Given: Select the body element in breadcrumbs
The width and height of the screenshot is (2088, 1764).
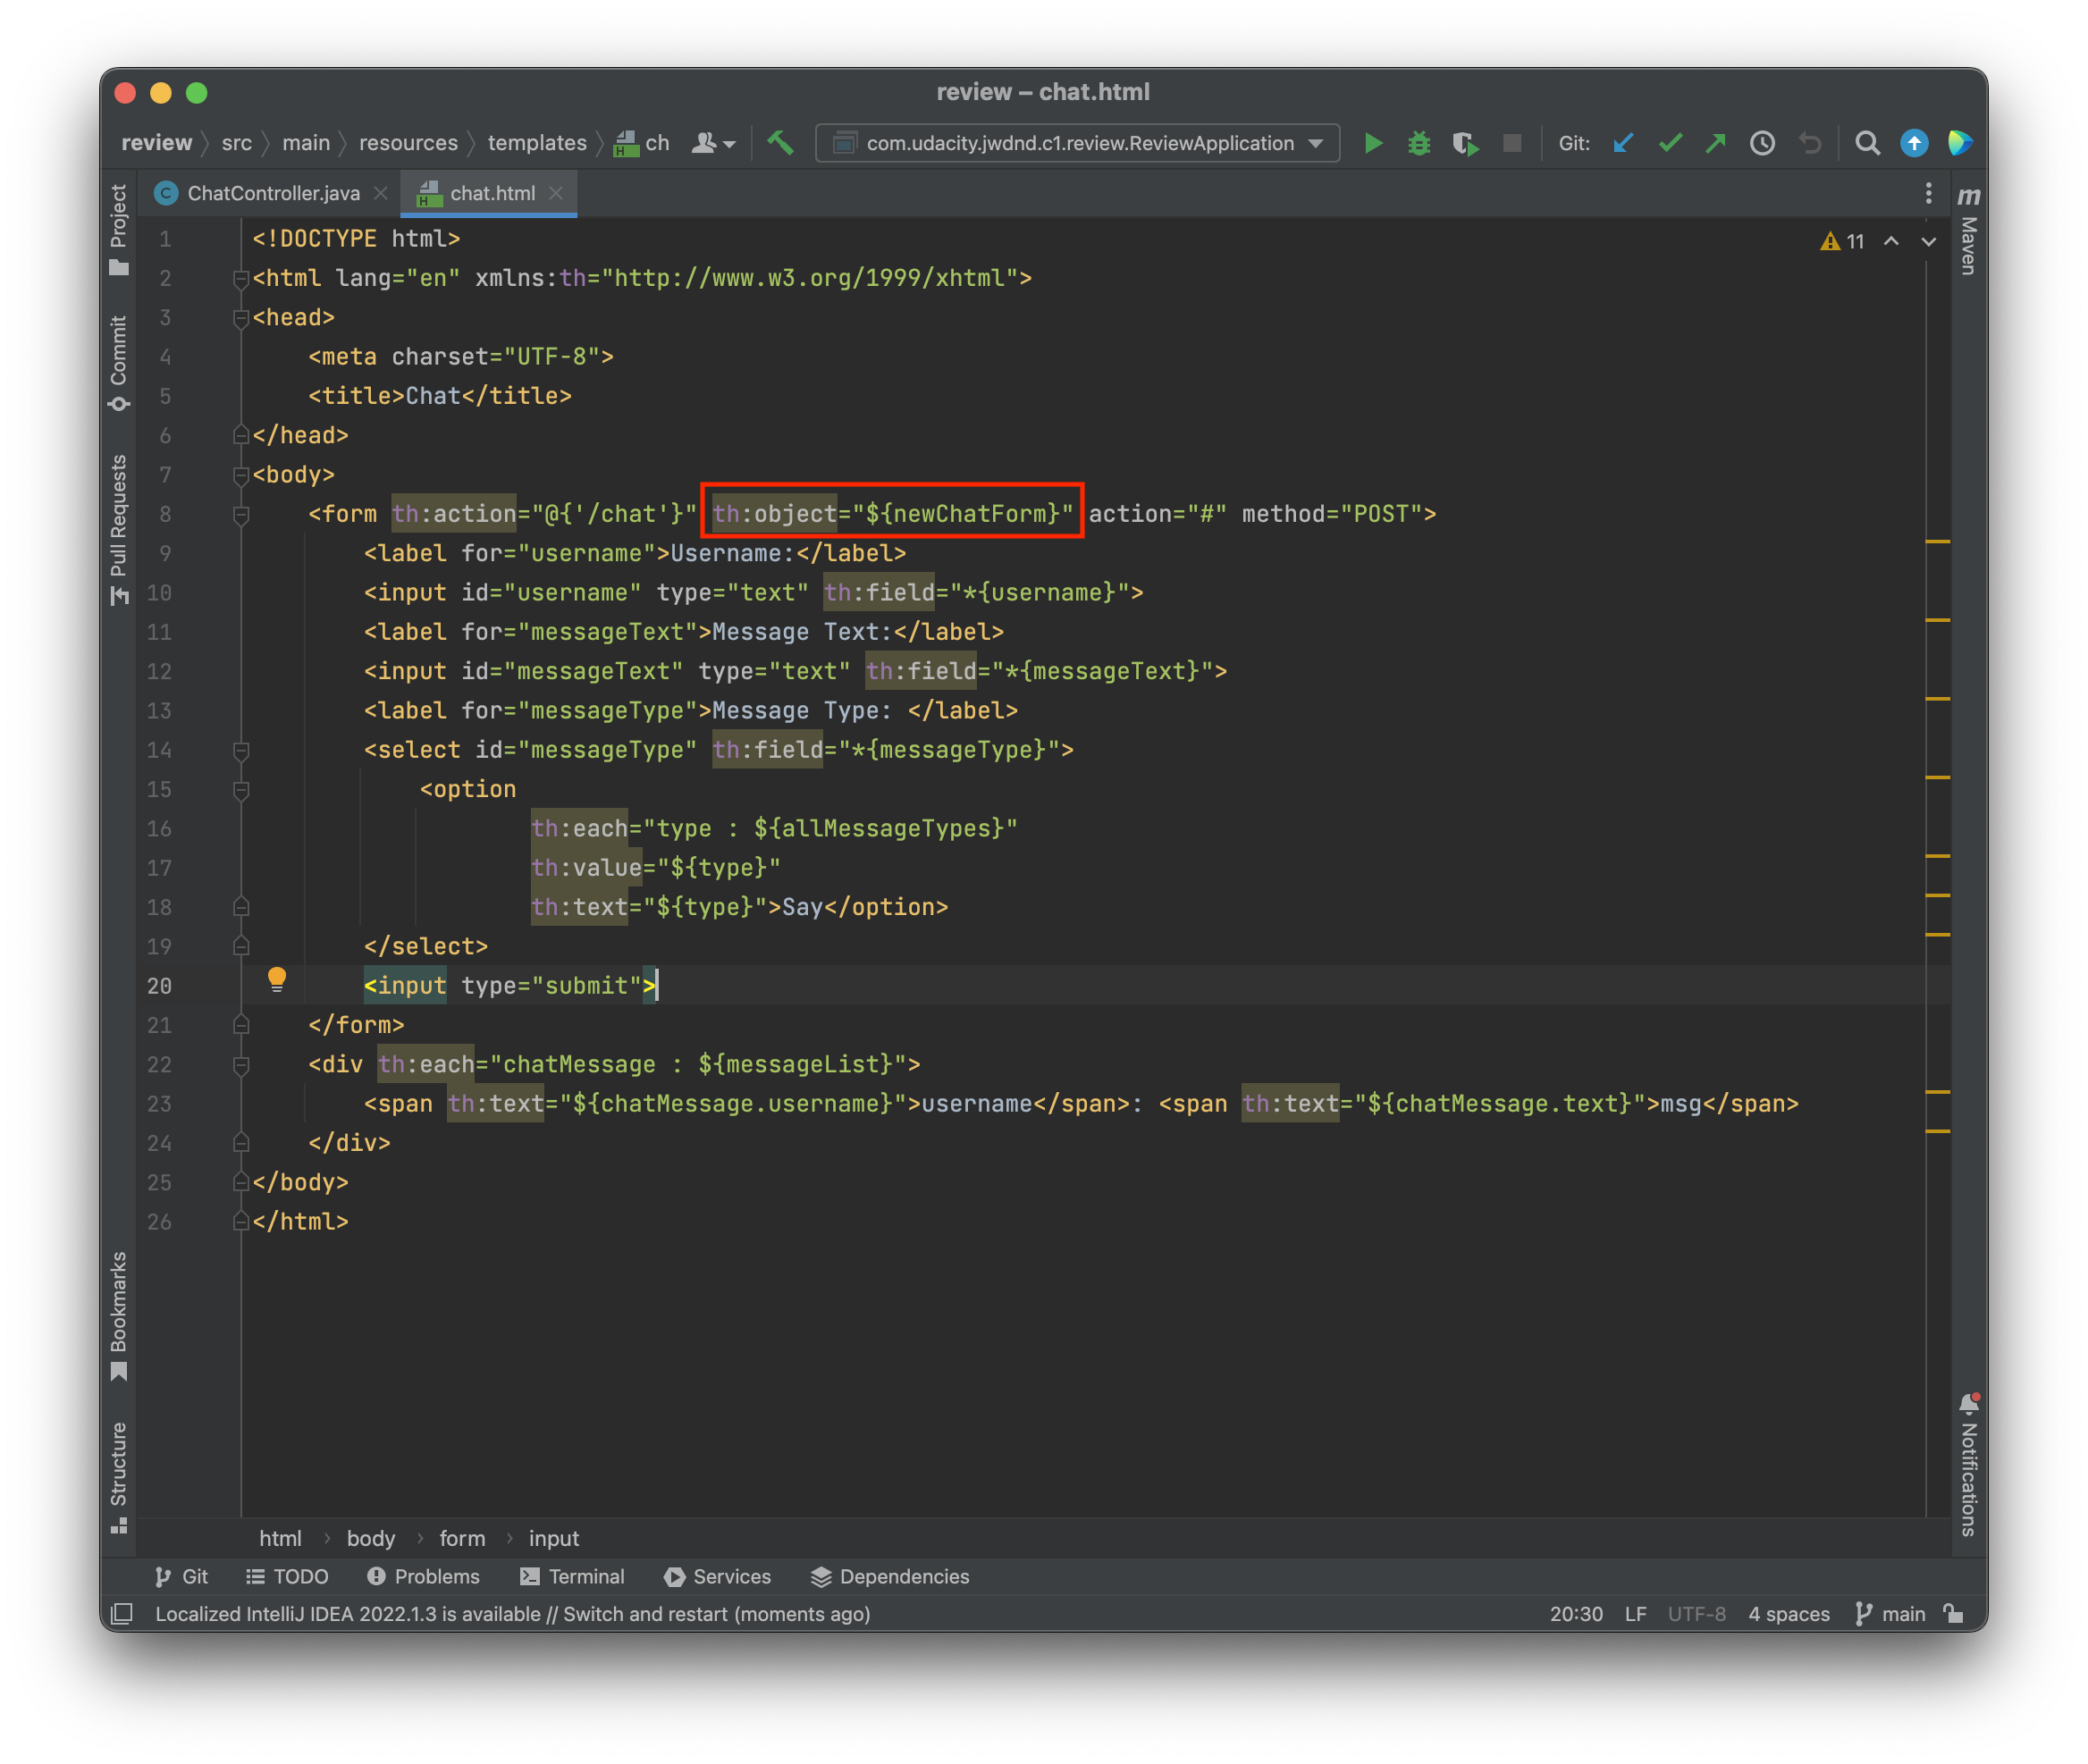Looking at the screenshot, I should (371, 1538).
